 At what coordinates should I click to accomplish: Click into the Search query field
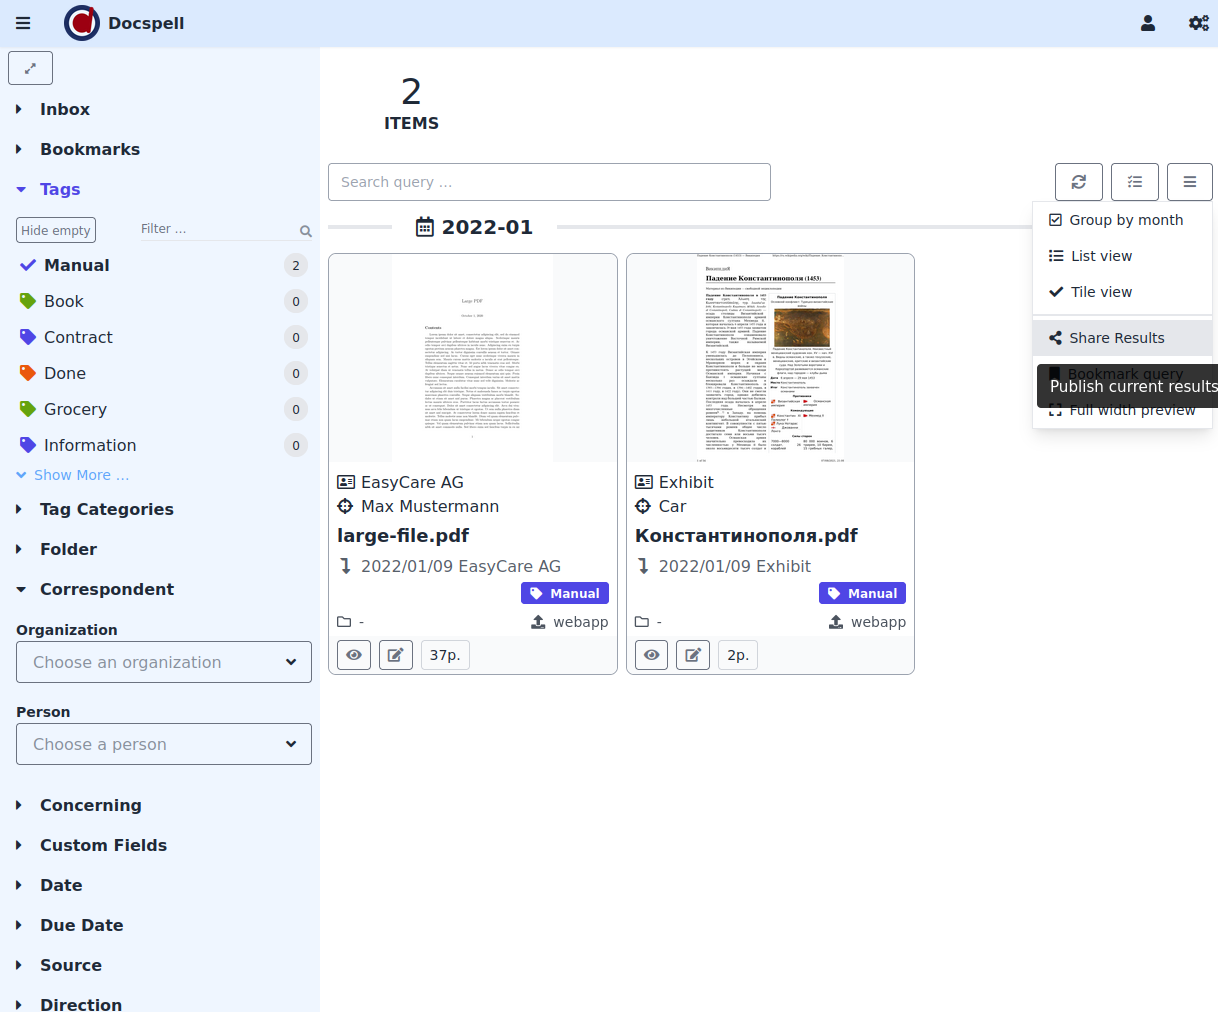[x=549, y=182]
